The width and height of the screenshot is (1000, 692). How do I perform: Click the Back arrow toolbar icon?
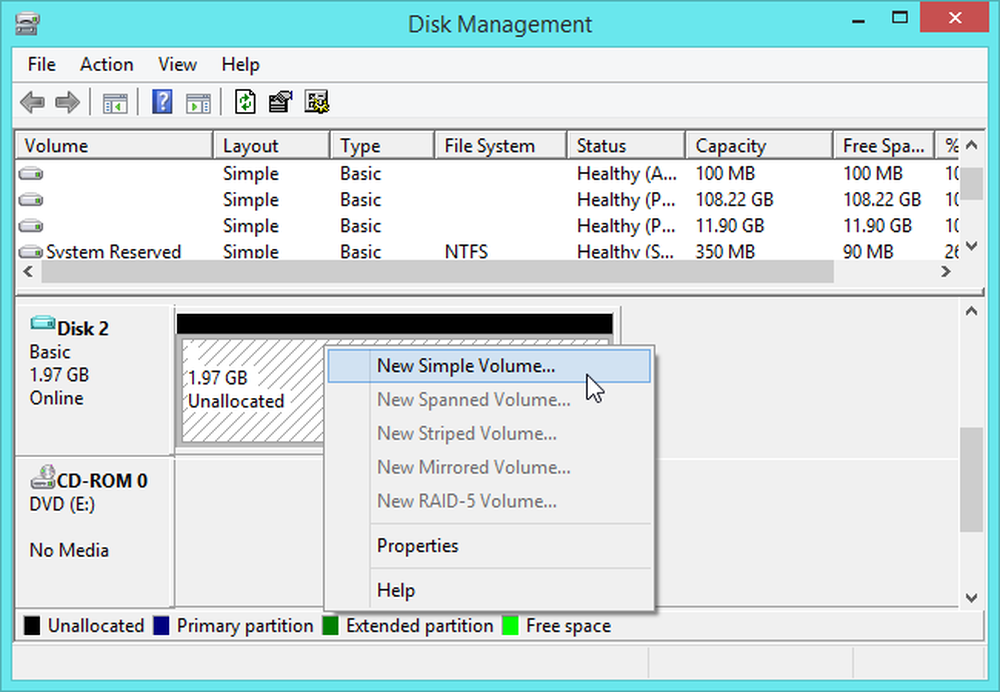(32, 102)
